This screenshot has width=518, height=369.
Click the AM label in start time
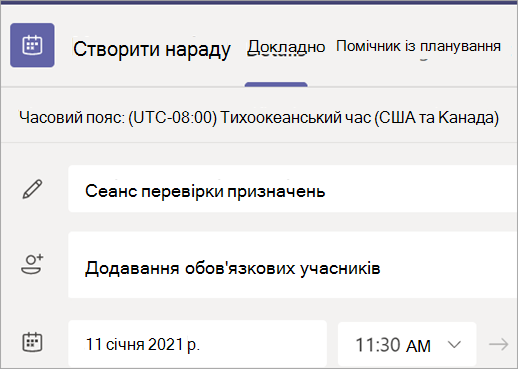tap(418, 346)
